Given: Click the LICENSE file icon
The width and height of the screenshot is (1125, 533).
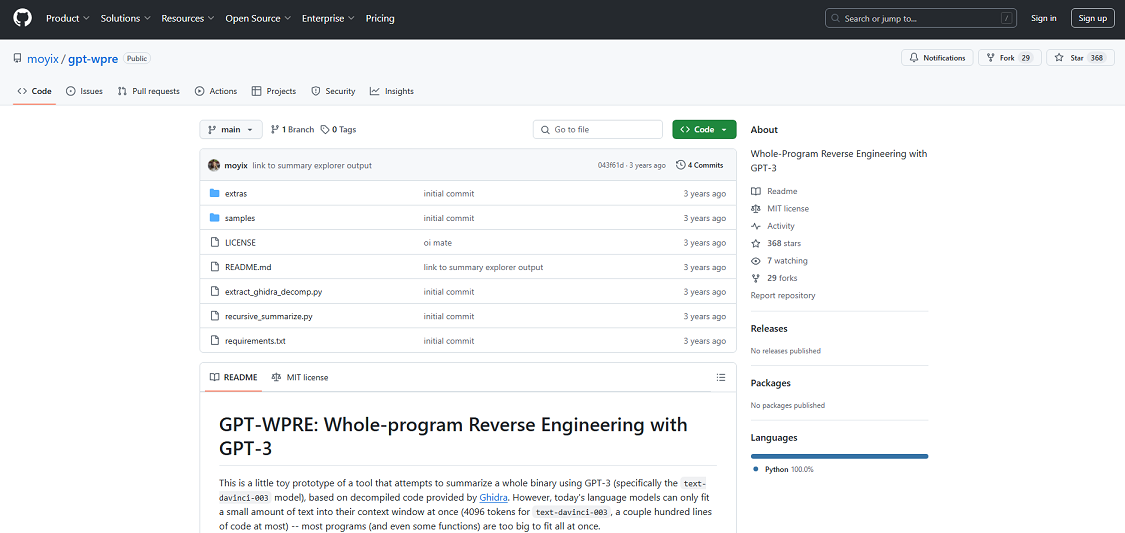Looking at the screenshot, I should 214,242.
